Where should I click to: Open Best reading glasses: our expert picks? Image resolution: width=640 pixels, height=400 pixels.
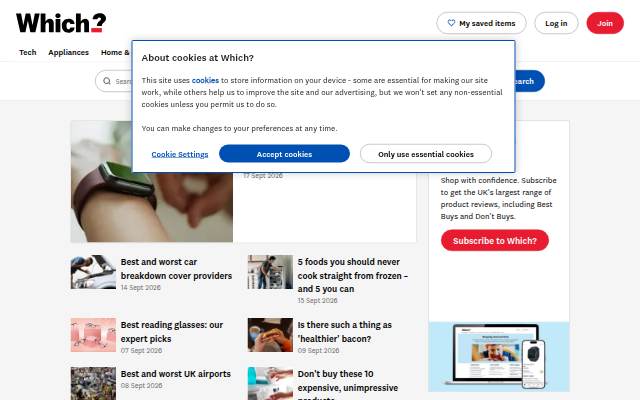tap(172, 331)
